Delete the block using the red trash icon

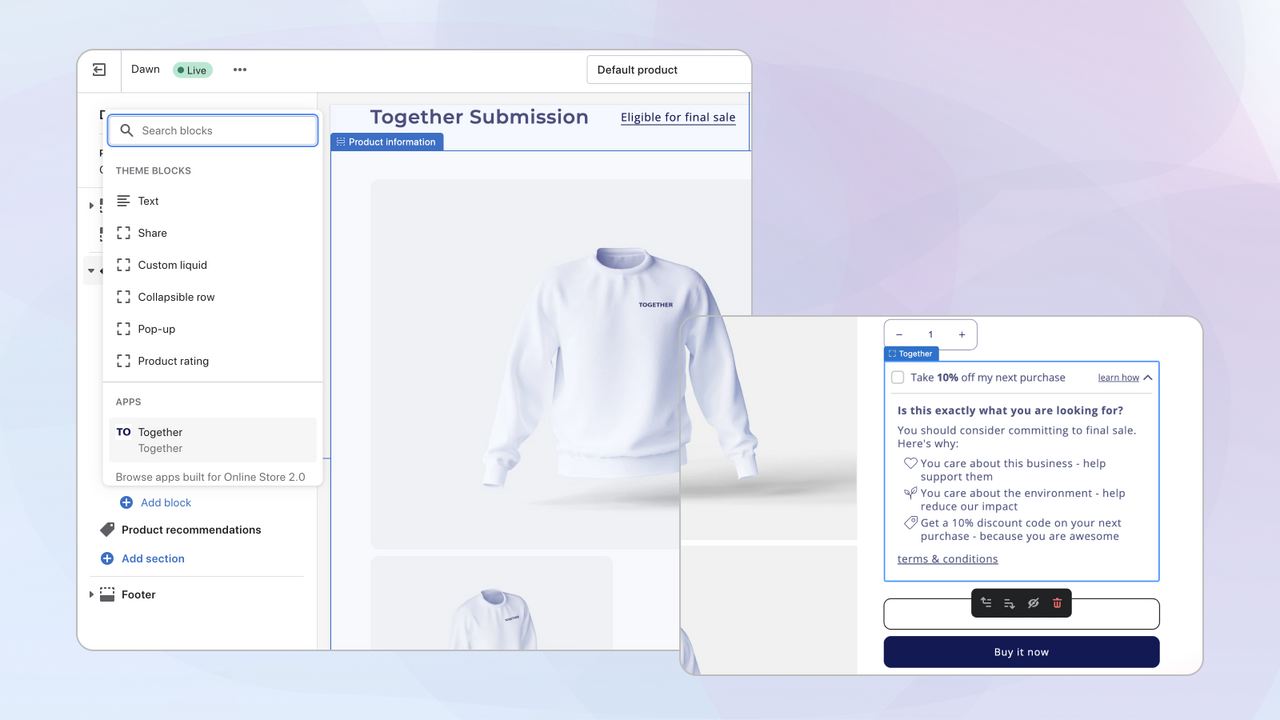click(x=1057, y=603)
